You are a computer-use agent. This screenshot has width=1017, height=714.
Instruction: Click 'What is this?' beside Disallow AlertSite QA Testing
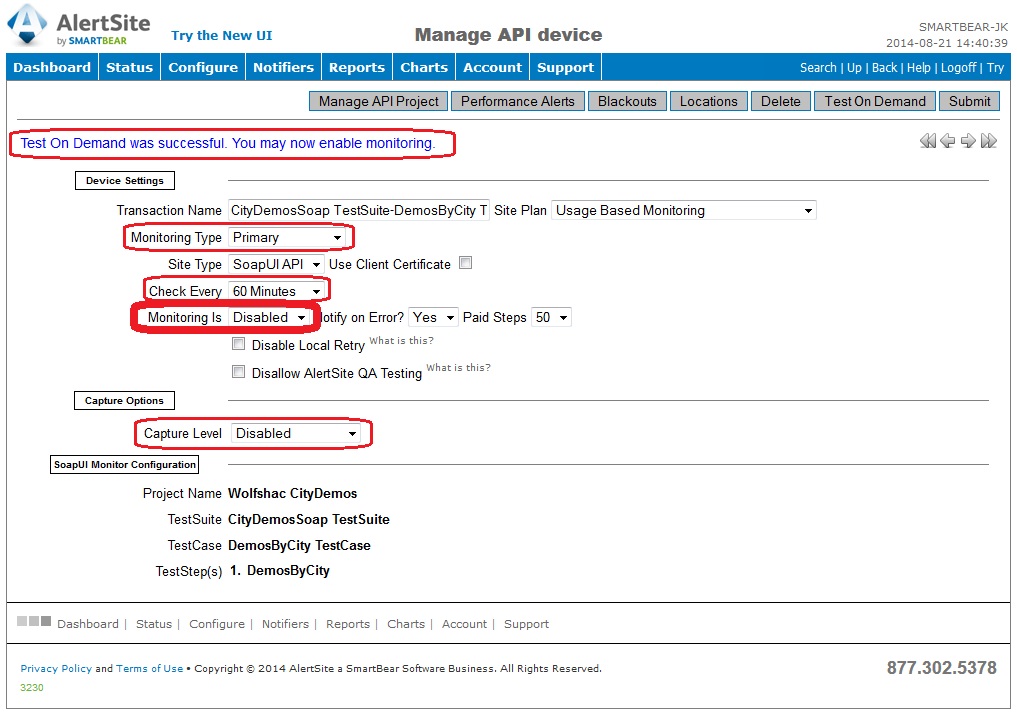pyautogui.click(x=459, y=368)
